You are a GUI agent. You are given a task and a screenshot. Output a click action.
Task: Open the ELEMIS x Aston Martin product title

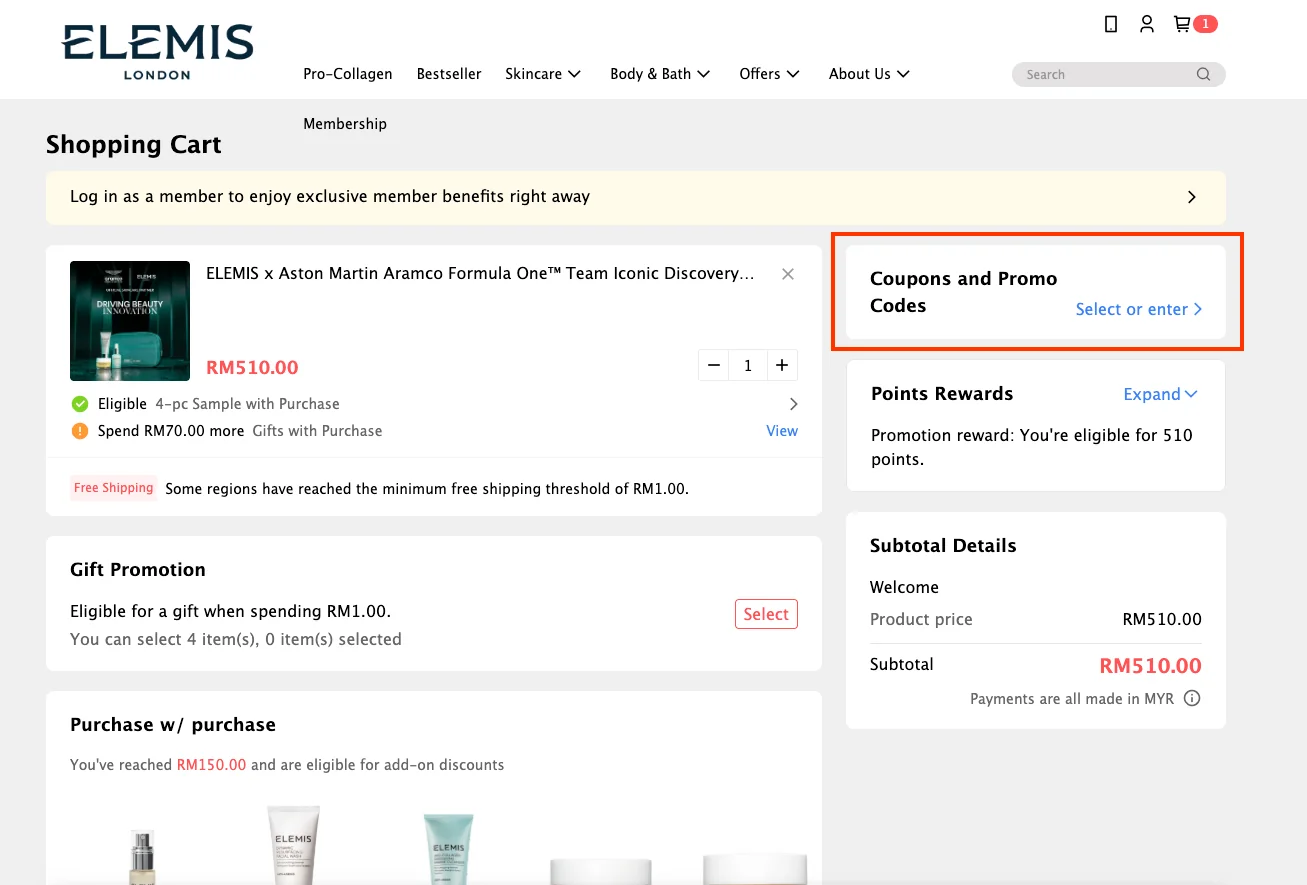[x=480, y=273]
